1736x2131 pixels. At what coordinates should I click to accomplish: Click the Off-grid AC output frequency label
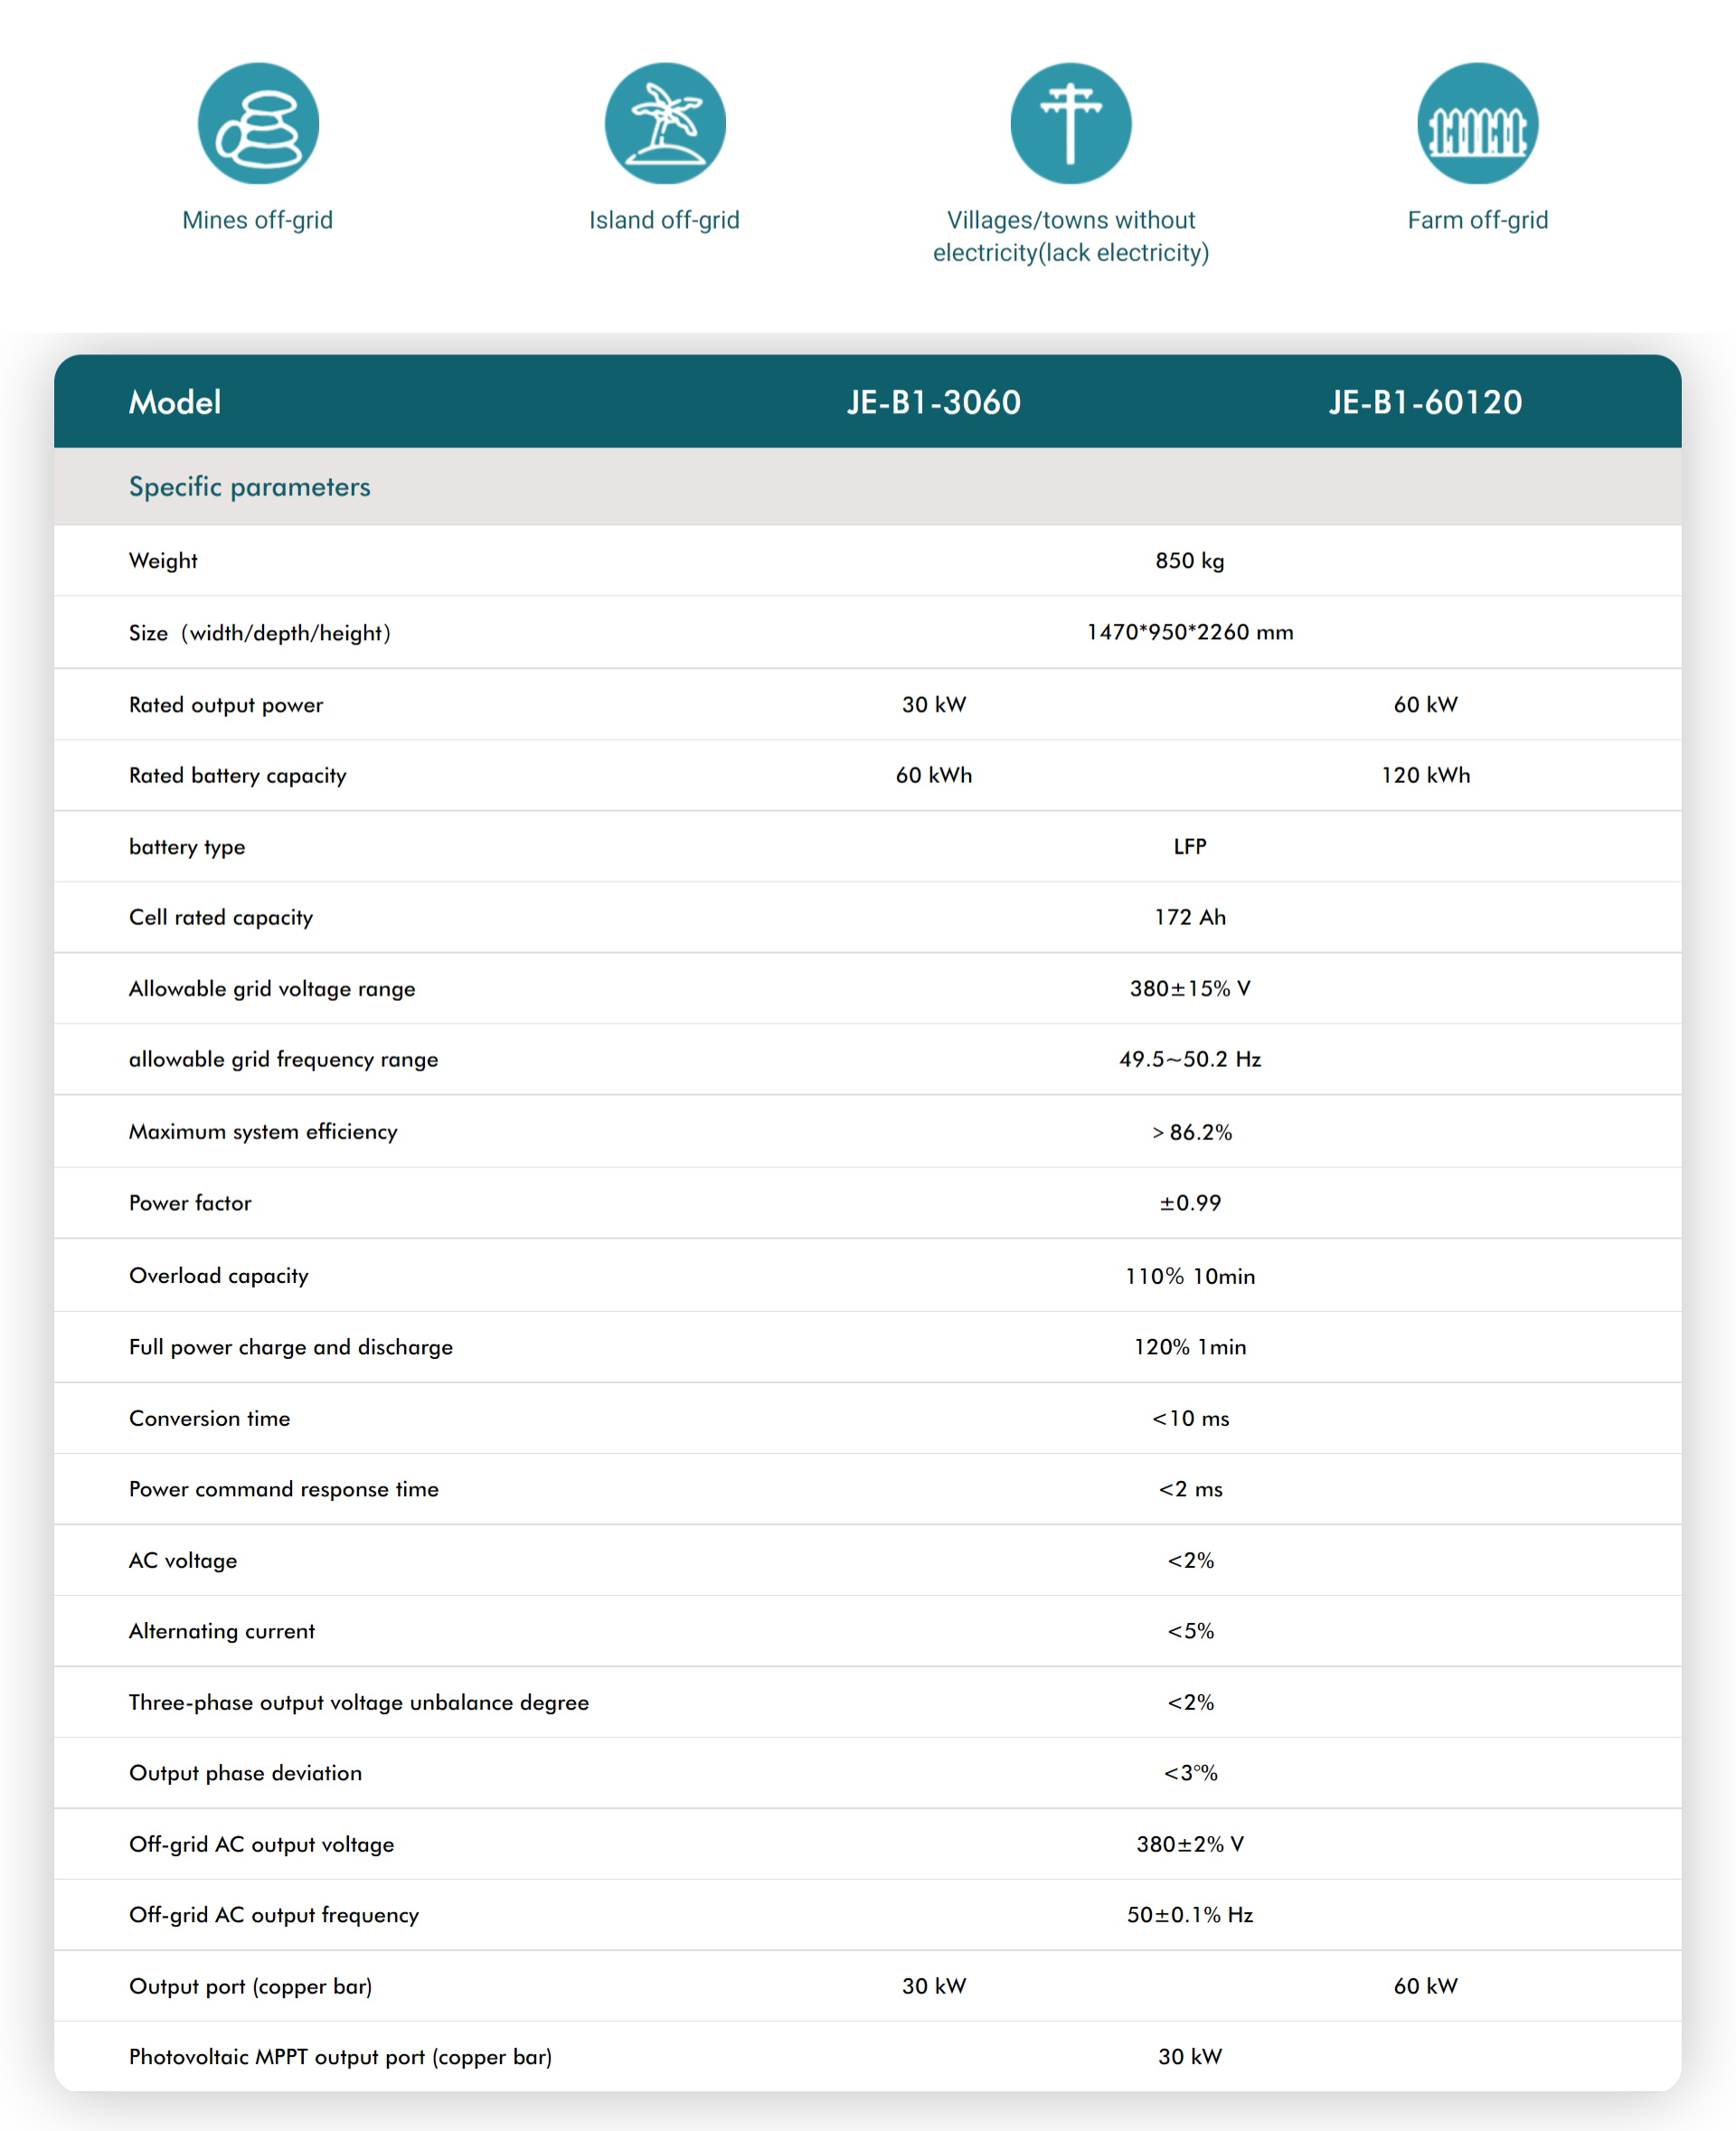click(273, 1915)
